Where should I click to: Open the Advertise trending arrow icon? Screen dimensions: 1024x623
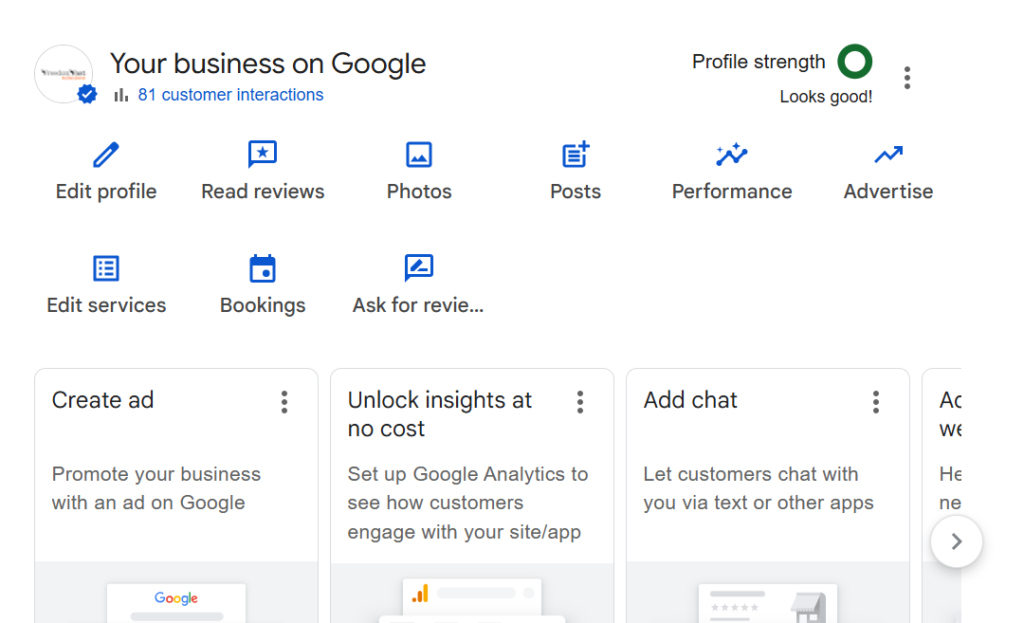(x=888, y=155)
